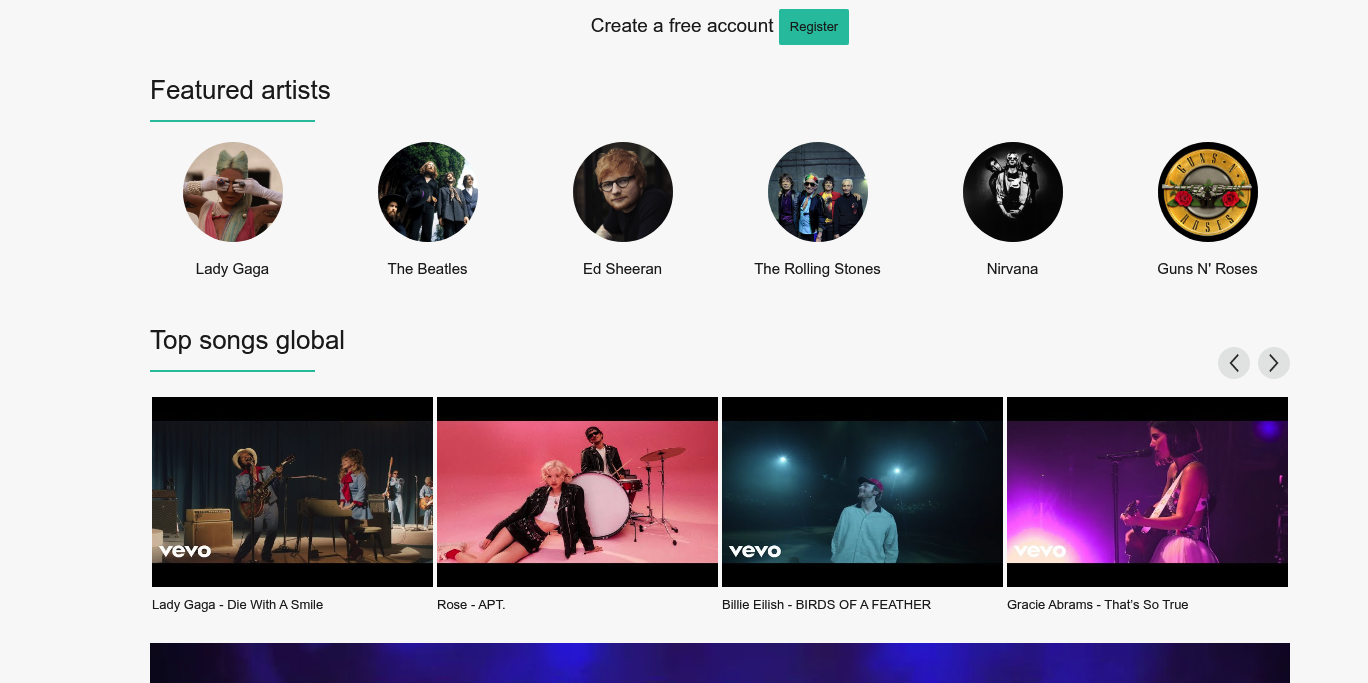Play the Die With A Smile video thumbnail

coord(292,492)
